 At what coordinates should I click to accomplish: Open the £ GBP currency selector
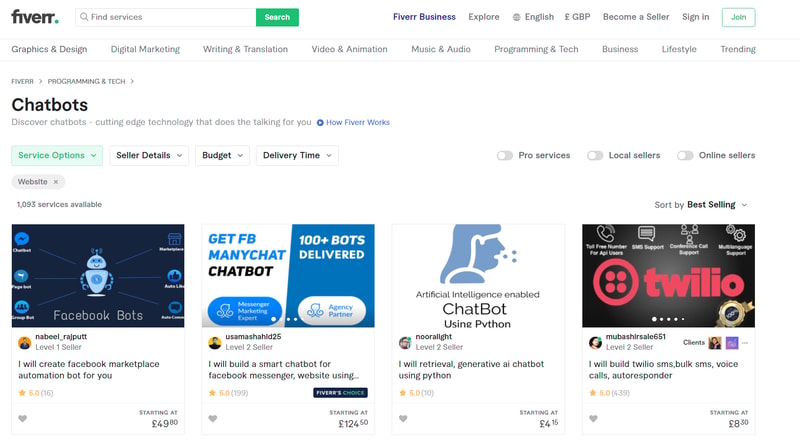(x=577, y=17)
